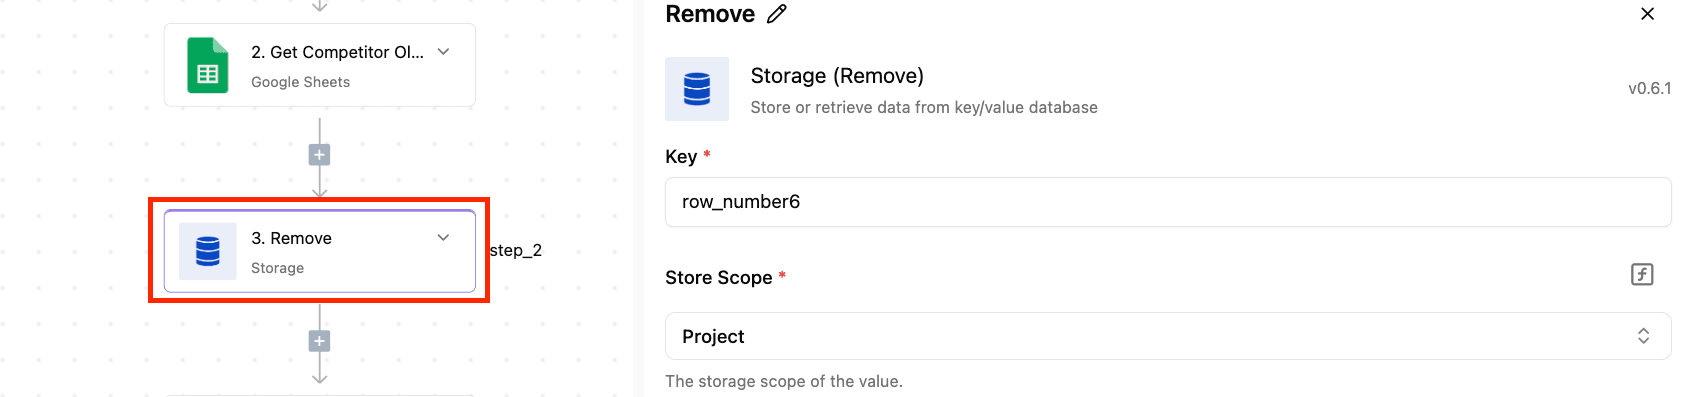Click the Google Sheets icon in step 2

pyautogui.click(x=208, y=65)
